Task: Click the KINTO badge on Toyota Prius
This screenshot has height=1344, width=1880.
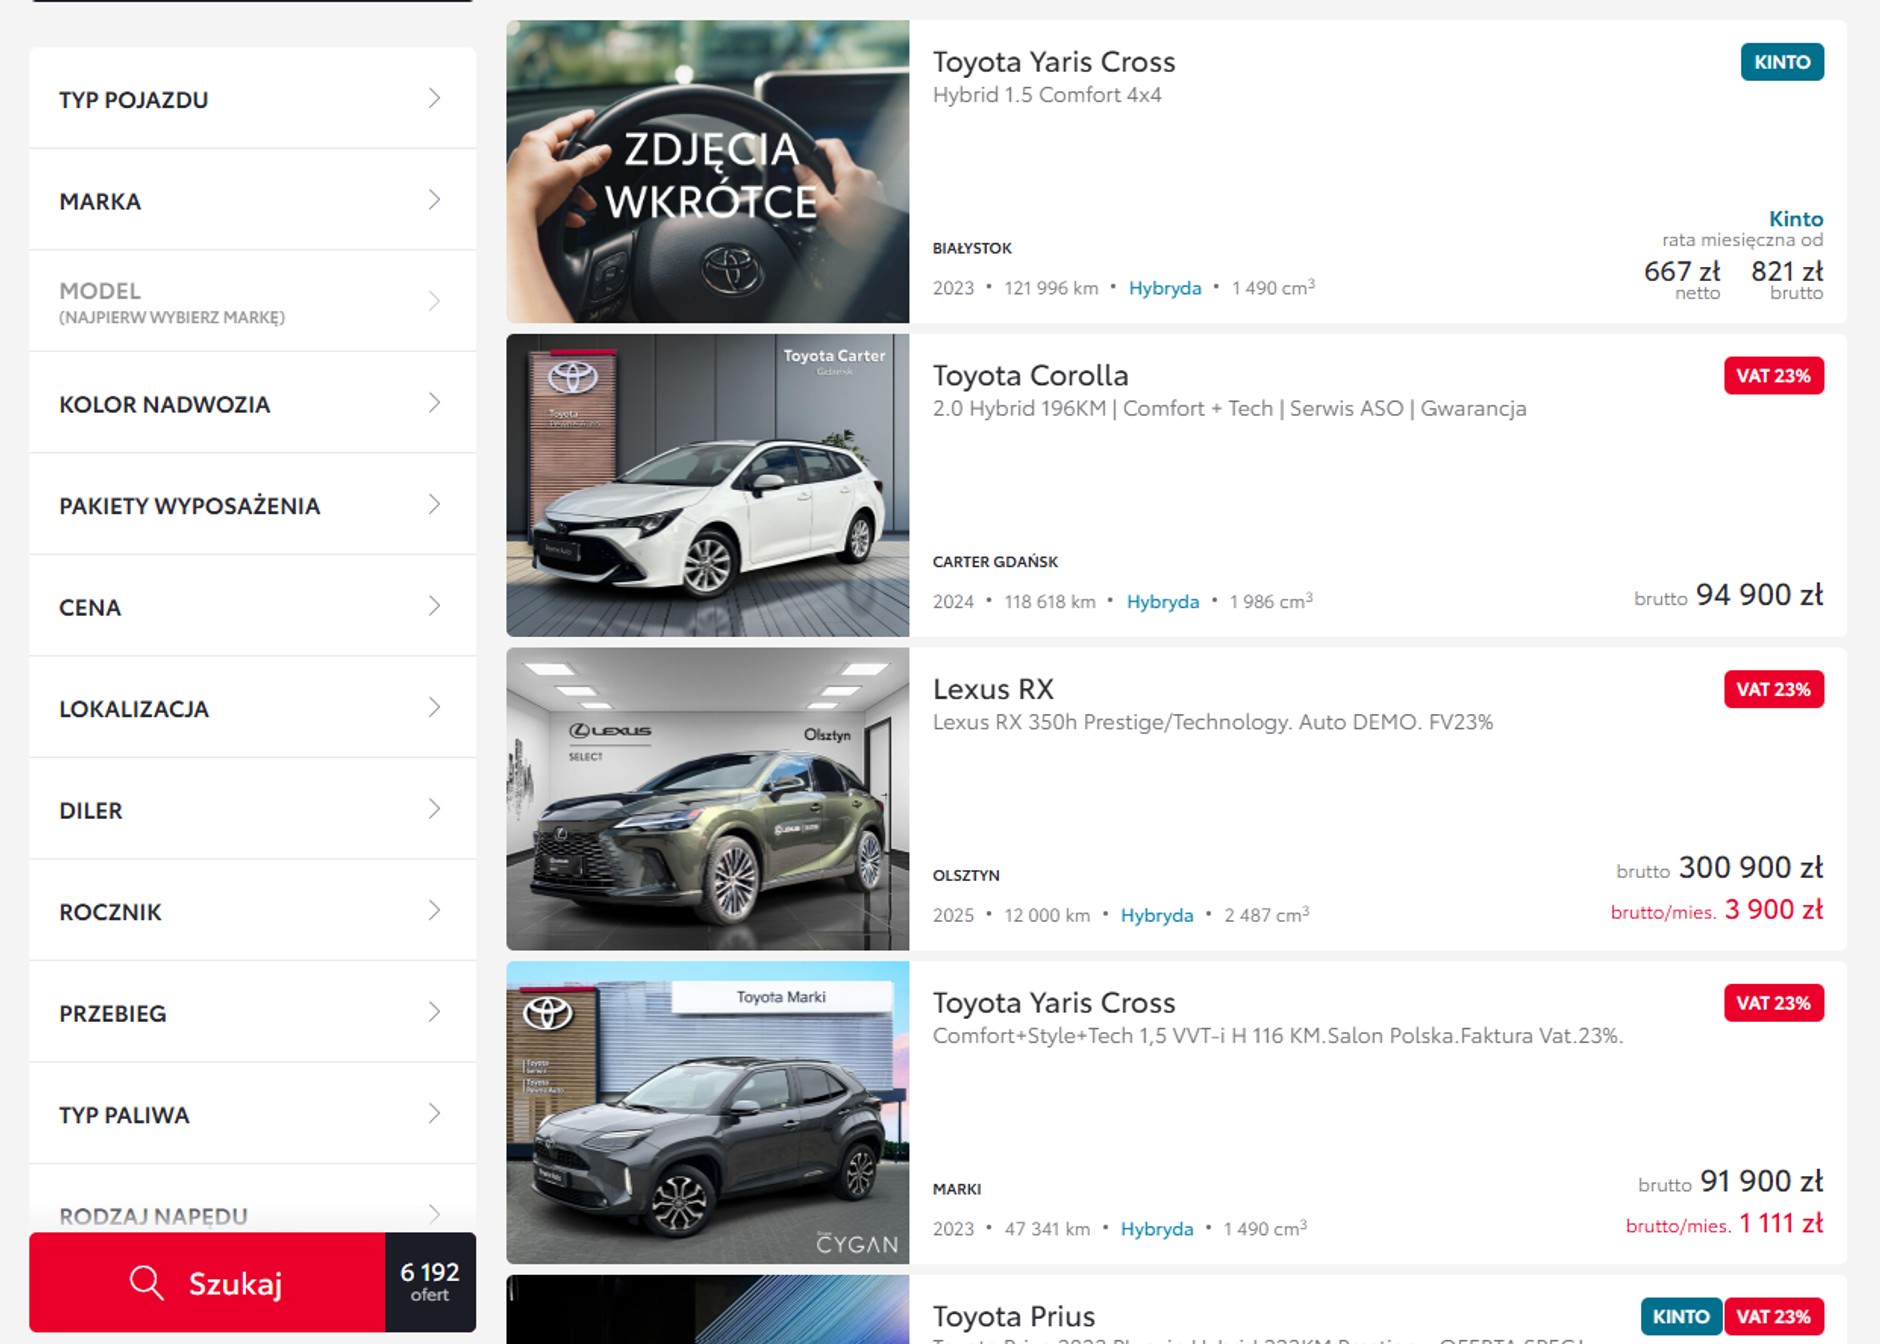Action: click(x=1681, y=1316)
